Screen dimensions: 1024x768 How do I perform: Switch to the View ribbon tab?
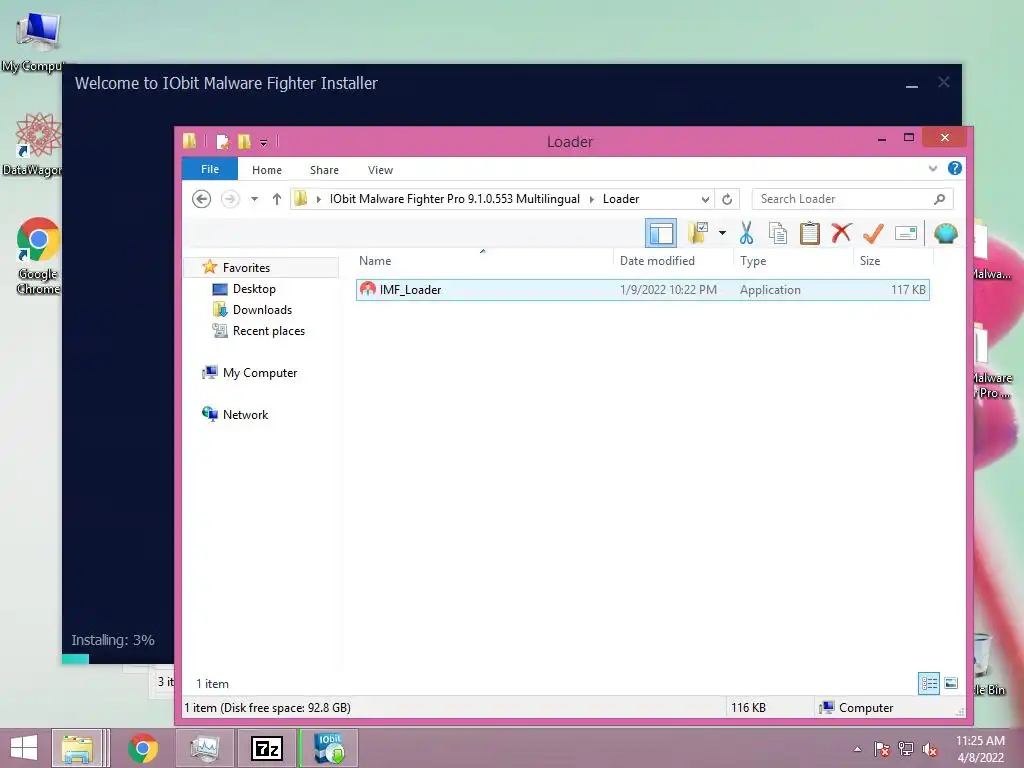pyautogui.click(x=380, y=170)
